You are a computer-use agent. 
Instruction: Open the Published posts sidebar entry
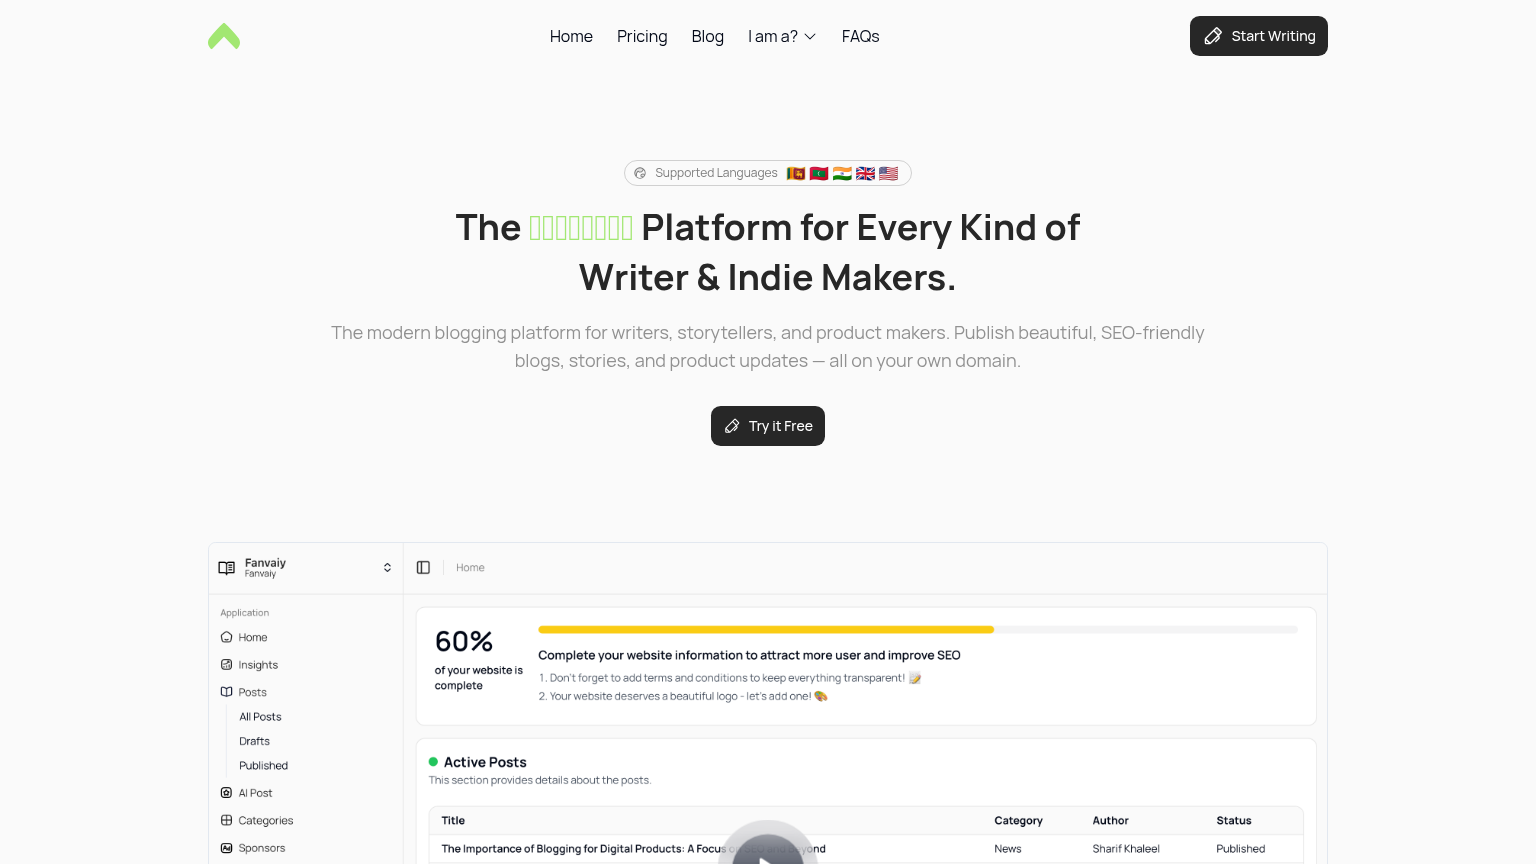[x=264, y=766]
